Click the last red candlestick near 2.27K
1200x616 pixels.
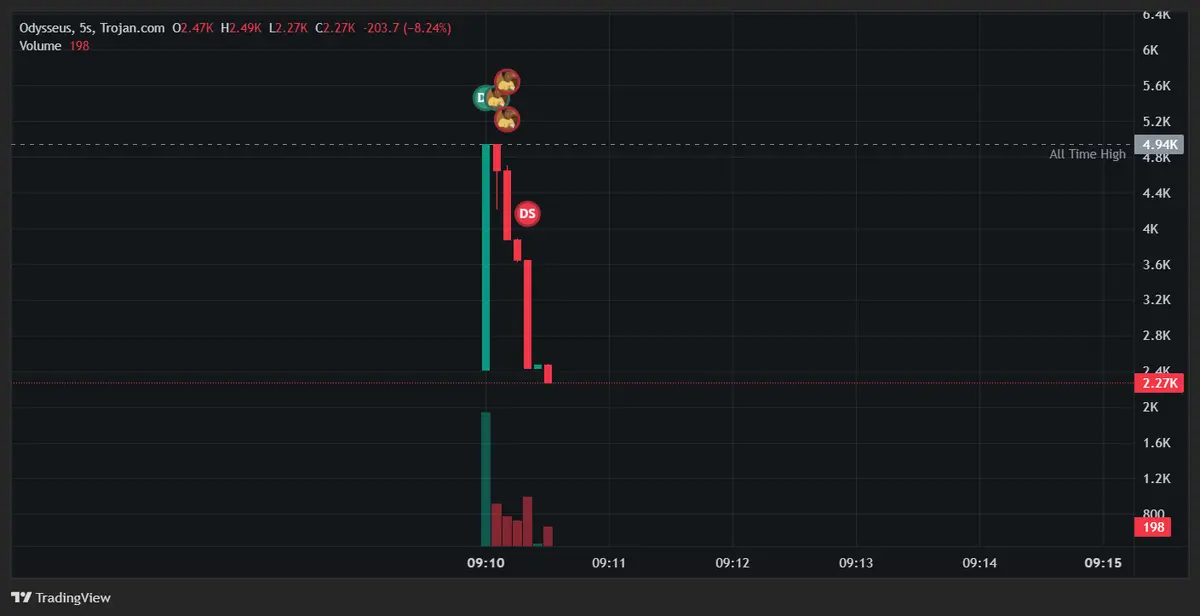point(548,374)
